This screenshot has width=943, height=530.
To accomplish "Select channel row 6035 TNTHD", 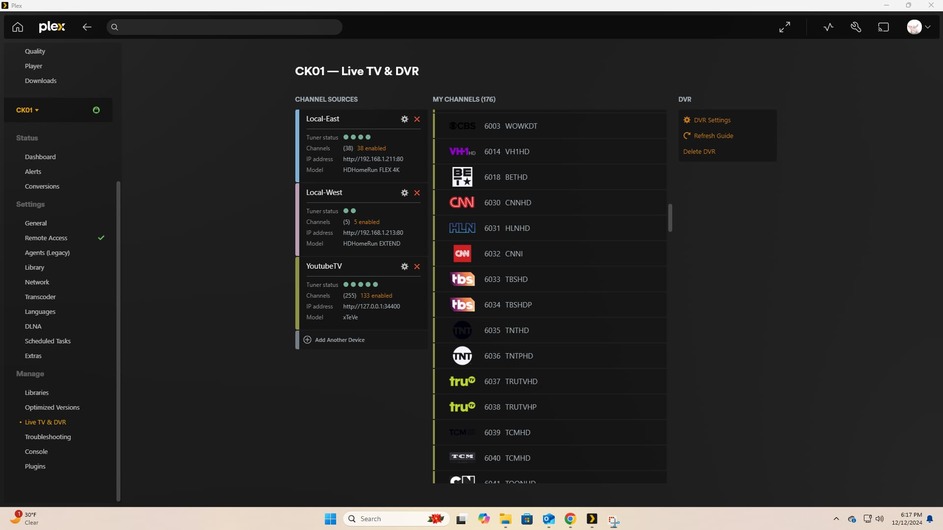I will pos(550,330).
